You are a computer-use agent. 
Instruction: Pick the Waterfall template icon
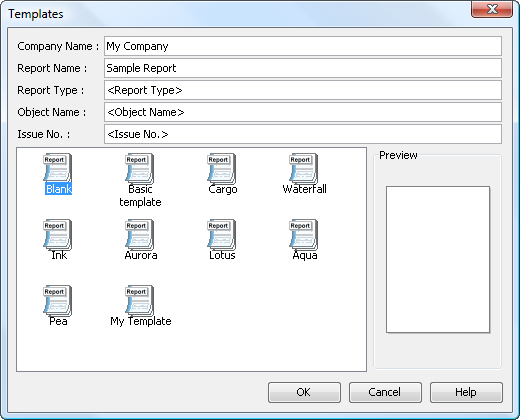click(303, 168)
